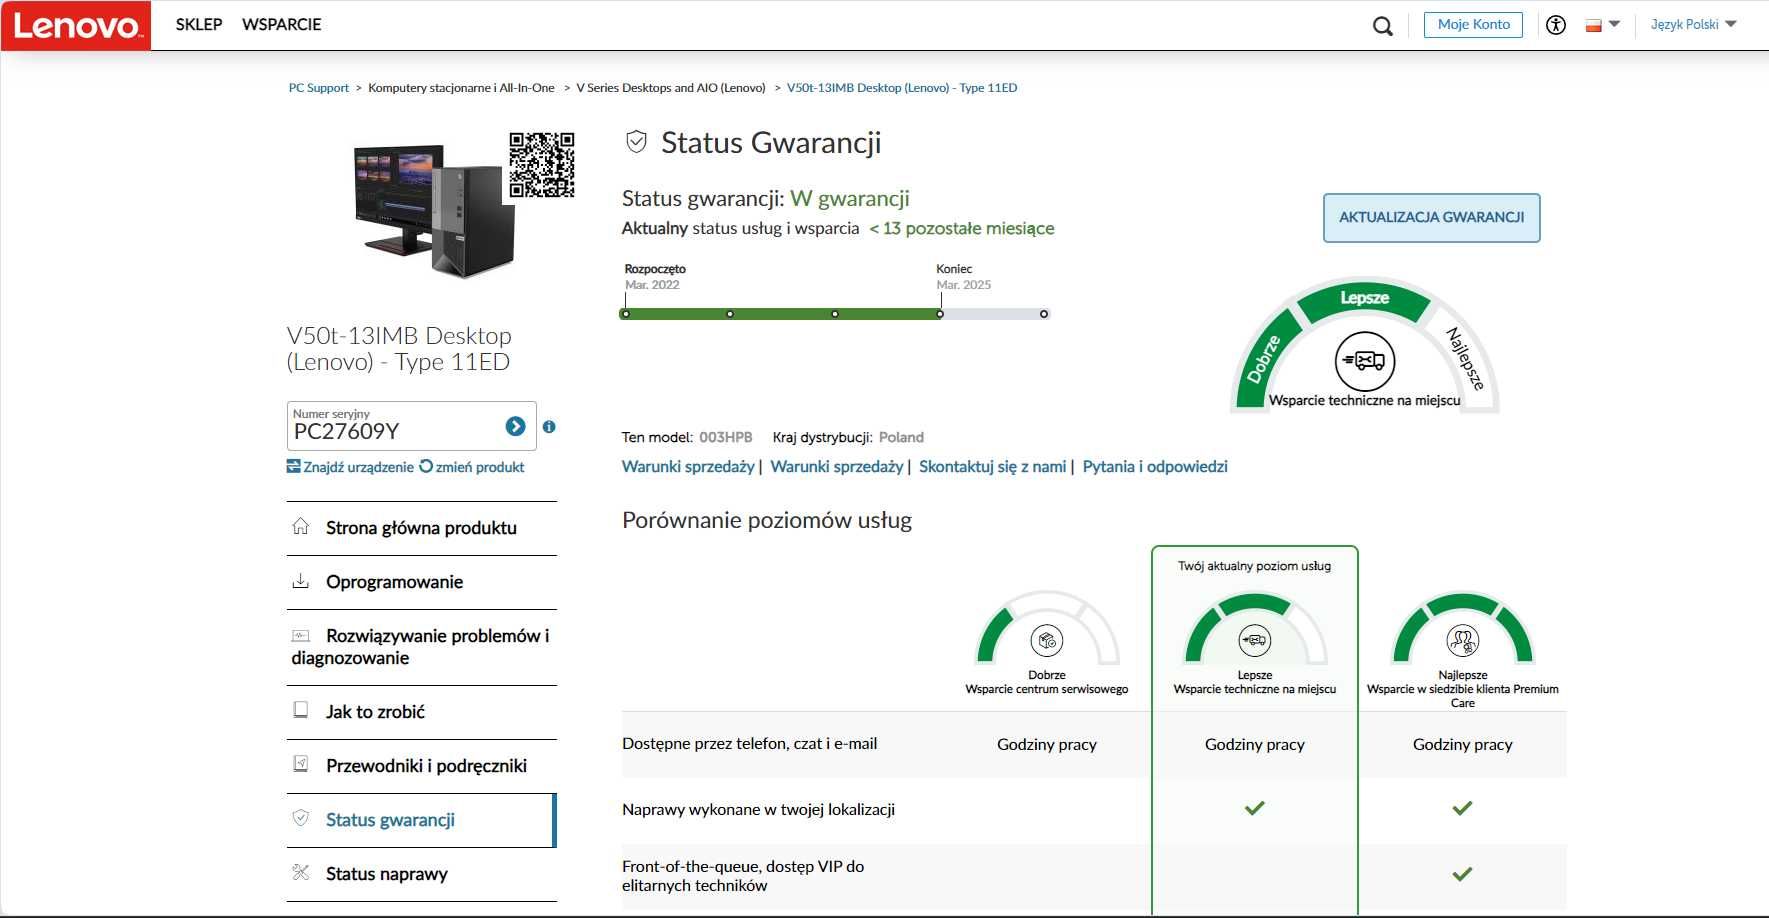
Task: Click the Lepsze gauge segment
Action: pos(1364,298)
